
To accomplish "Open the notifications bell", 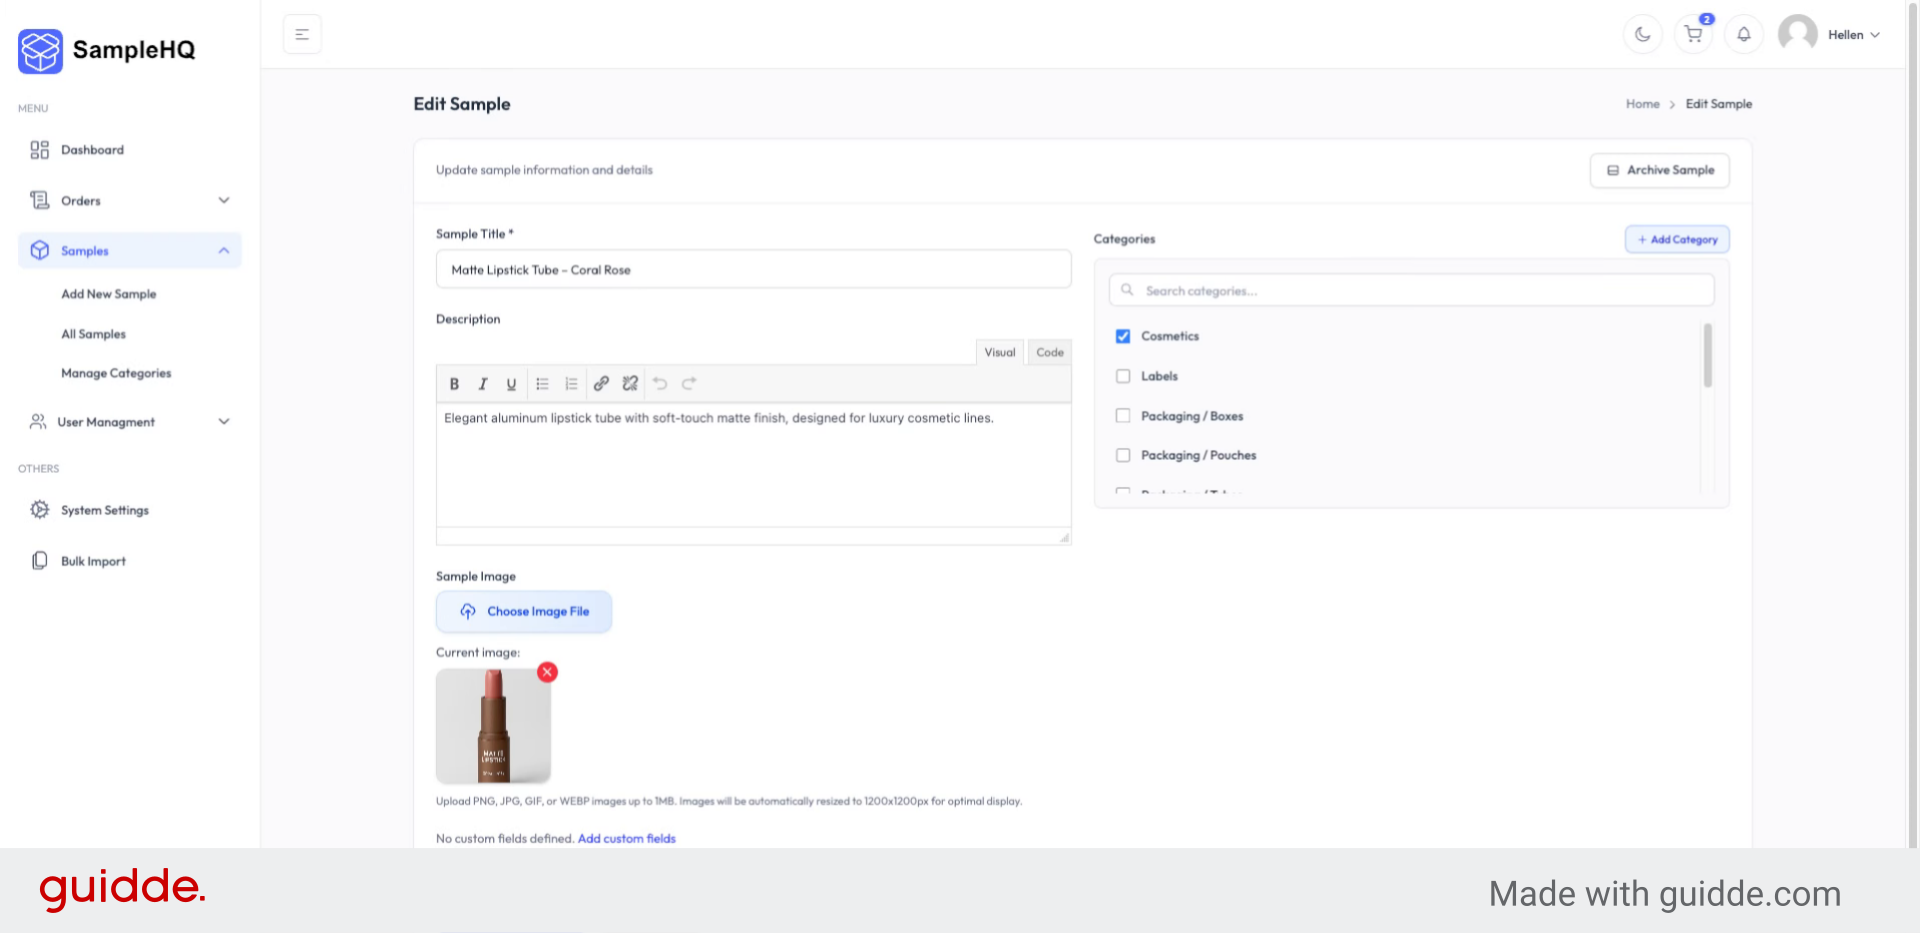I will click(1744, 33).
